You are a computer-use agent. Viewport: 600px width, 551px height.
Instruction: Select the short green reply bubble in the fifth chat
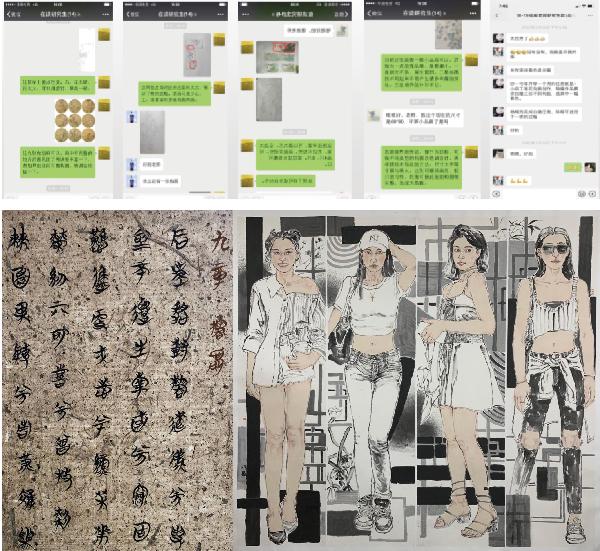pos(573,167)
